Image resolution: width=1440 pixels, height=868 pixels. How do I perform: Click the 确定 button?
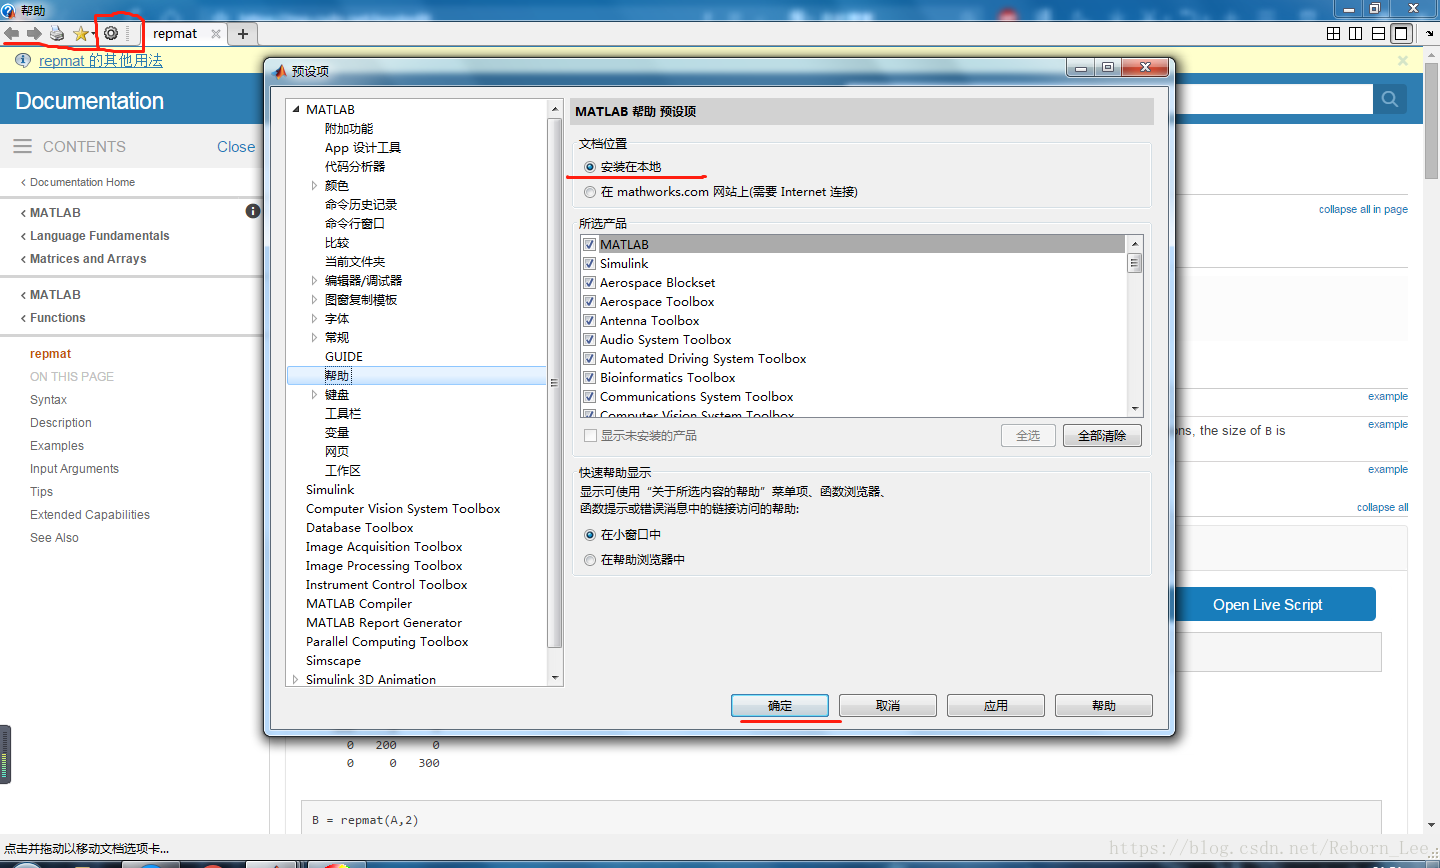(780, 706)
